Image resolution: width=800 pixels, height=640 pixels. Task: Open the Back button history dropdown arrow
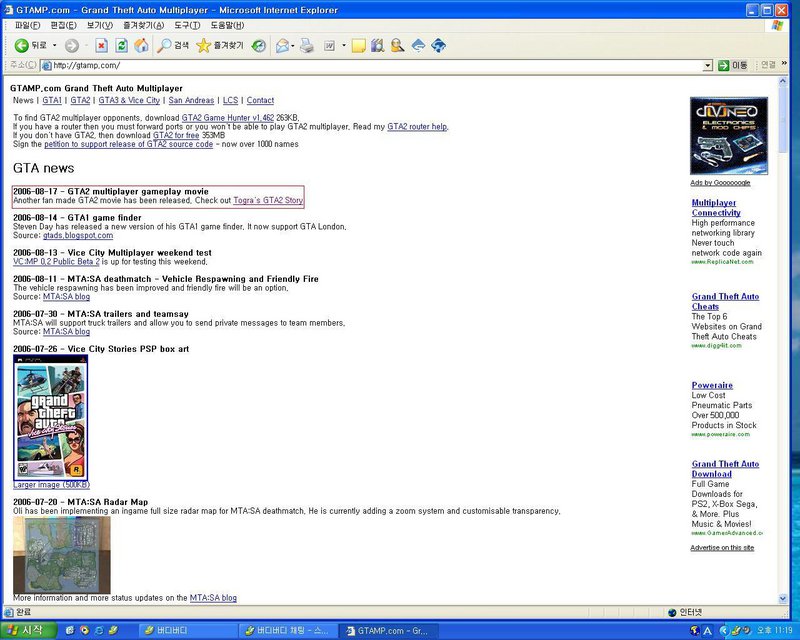53,46
